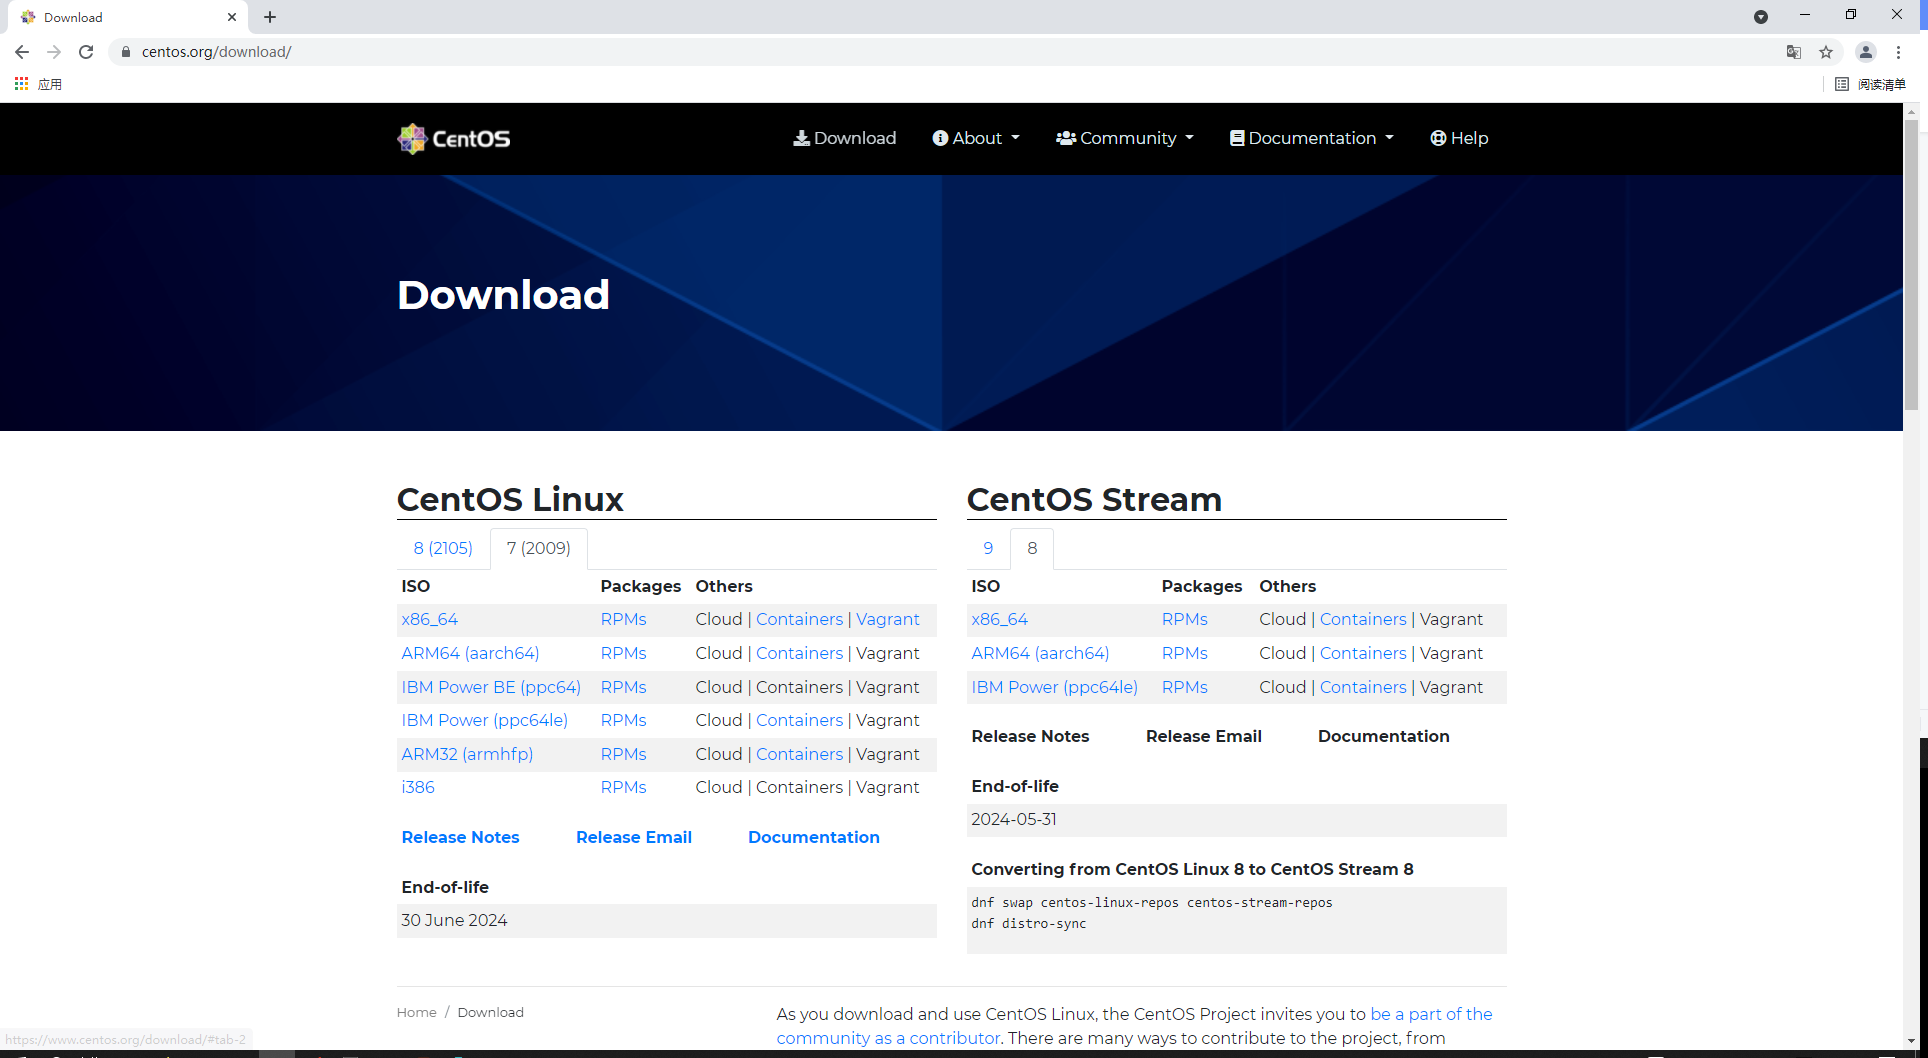1928x1058 pixels.
Task: Open the ARM32 (armhfp) ISO link
Action: (x=467, y=754)
